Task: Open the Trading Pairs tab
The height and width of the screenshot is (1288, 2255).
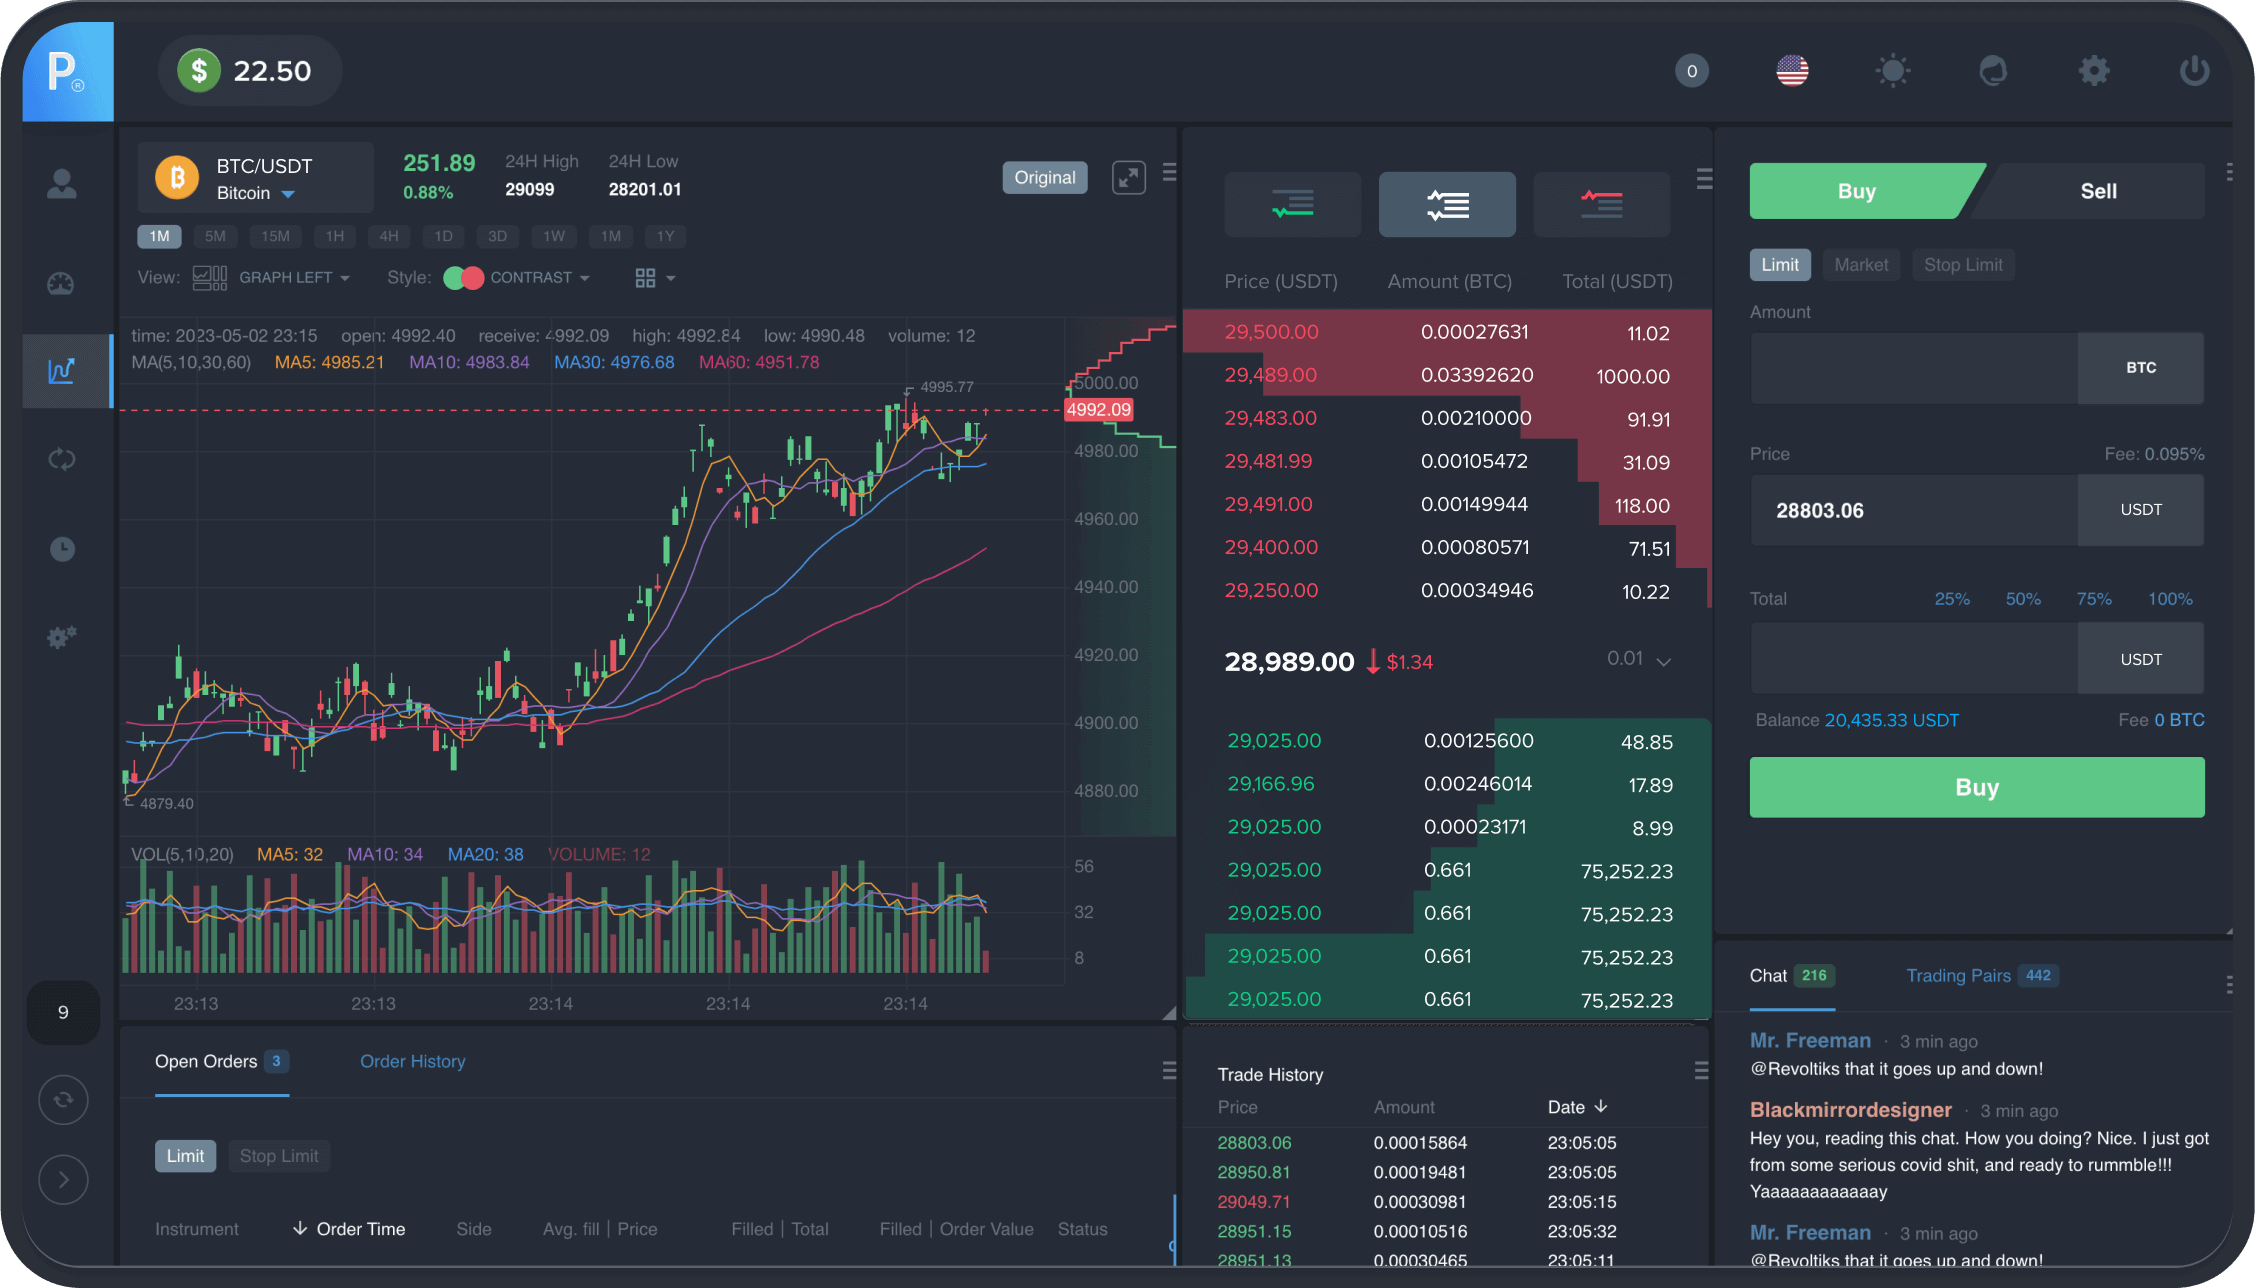Action: (1957, 976)
